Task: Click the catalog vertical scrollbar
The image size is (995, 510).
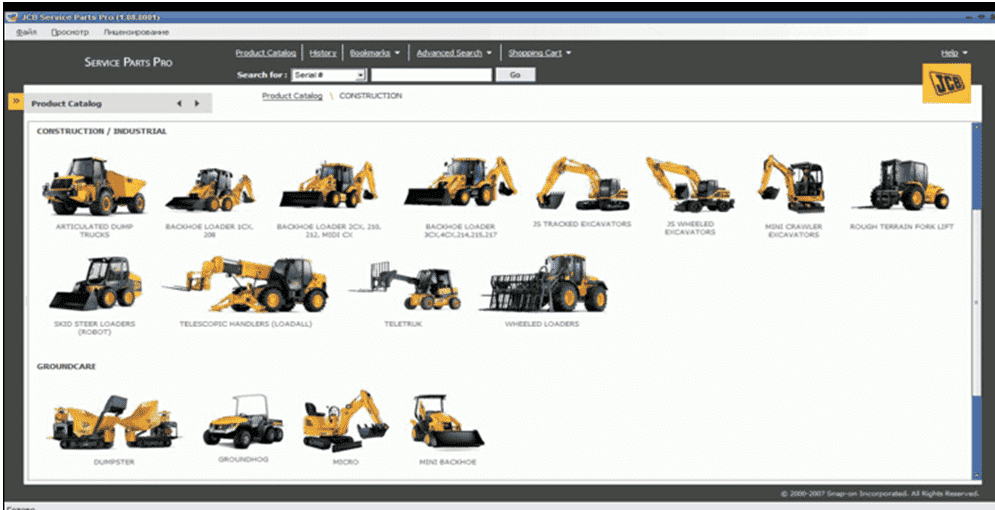Action: point(976,302)
